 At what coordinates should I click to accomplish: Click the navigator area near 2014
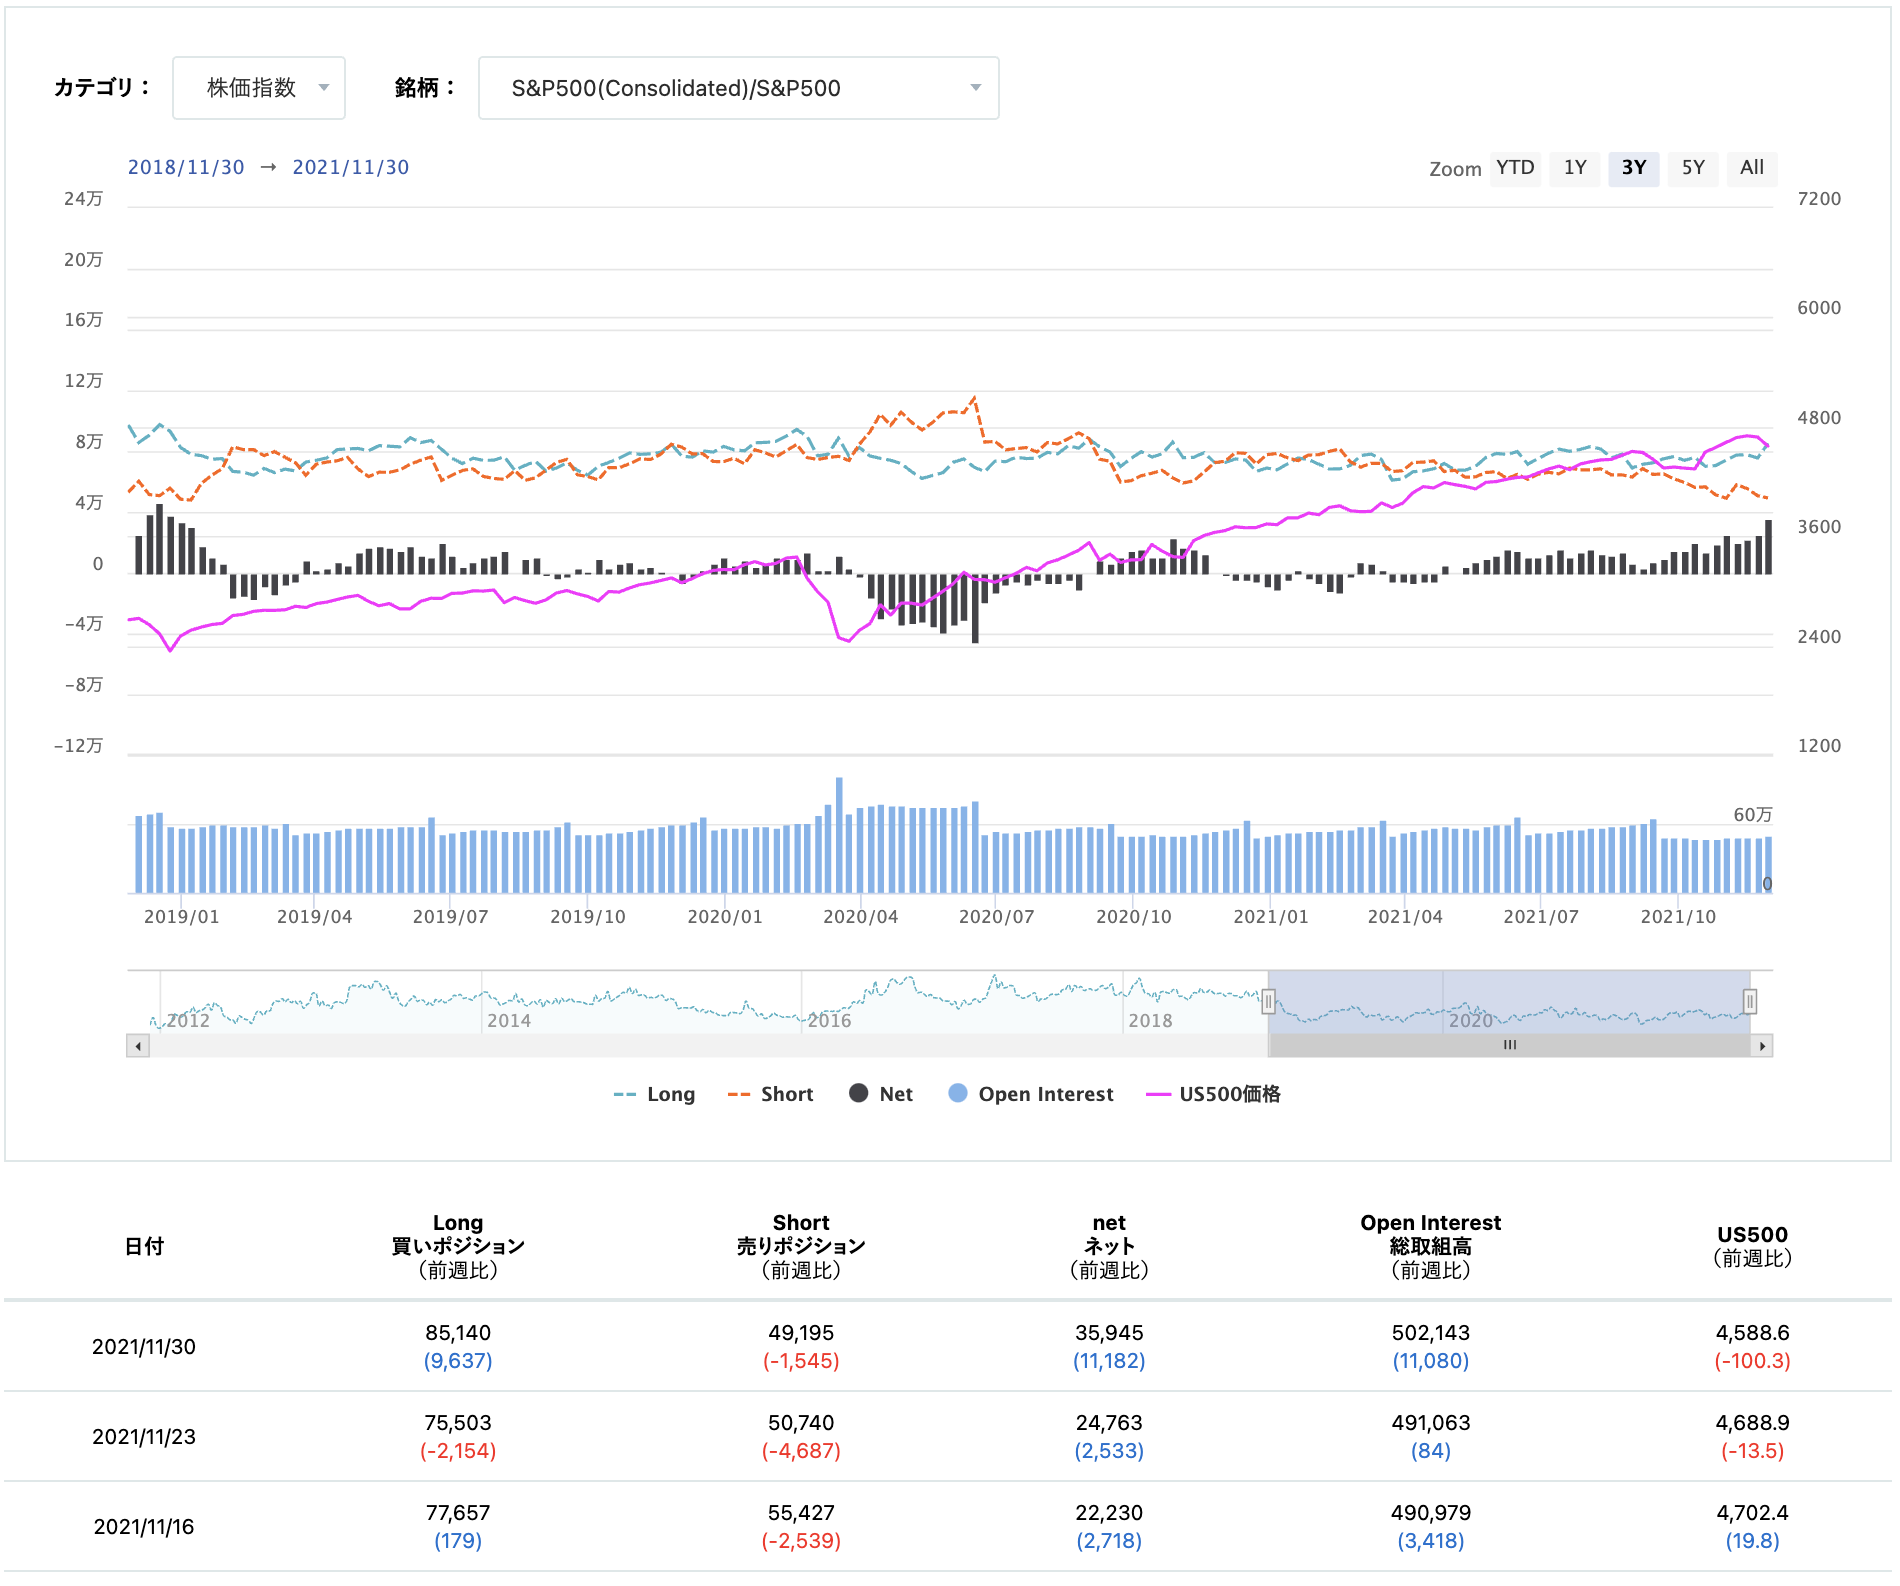click(509, 1020)
